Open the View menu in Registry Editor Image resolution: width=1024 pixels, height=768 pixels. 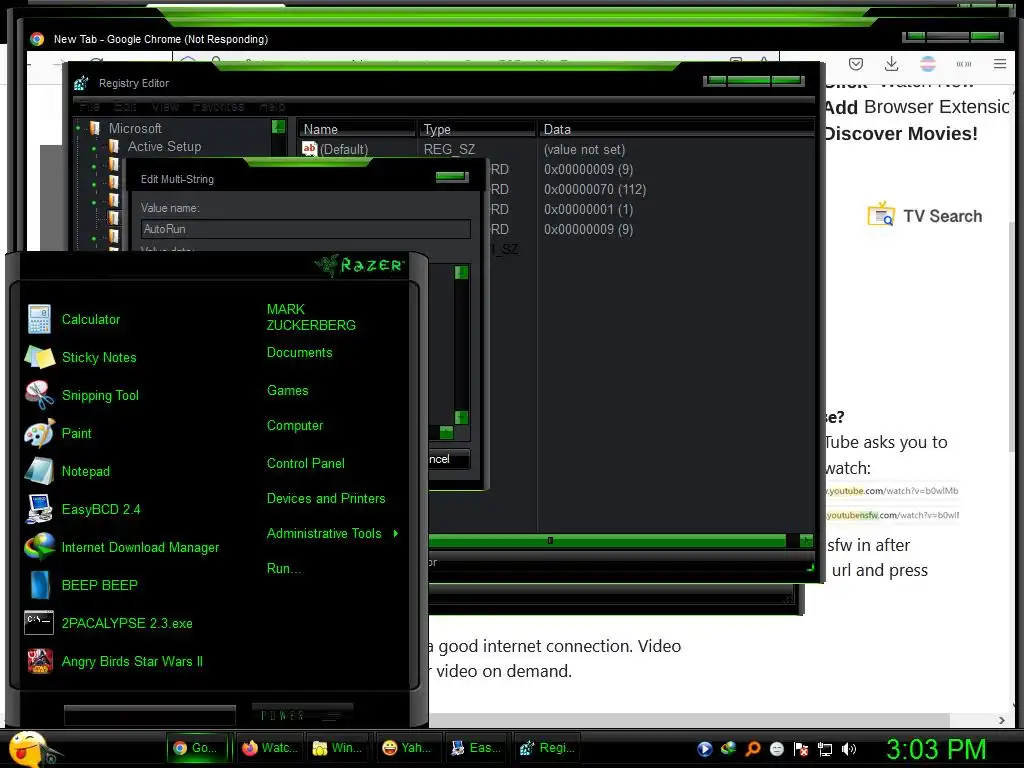click(165, 106)
